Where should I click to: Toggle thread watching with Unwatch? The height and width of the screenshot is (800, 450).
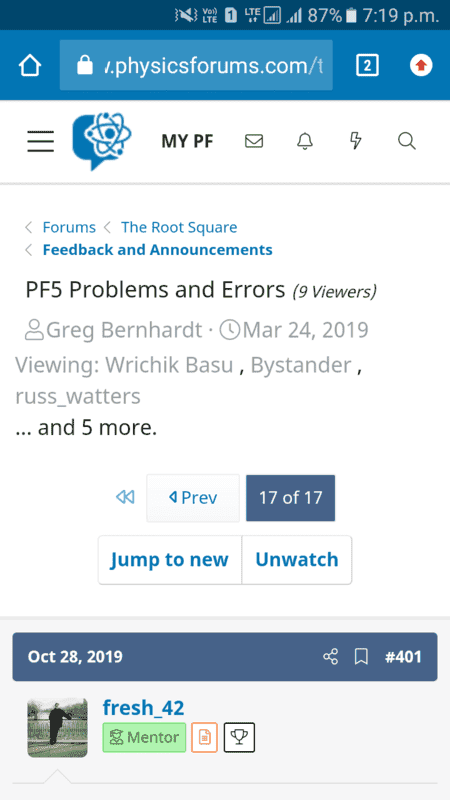coord(297,560)
